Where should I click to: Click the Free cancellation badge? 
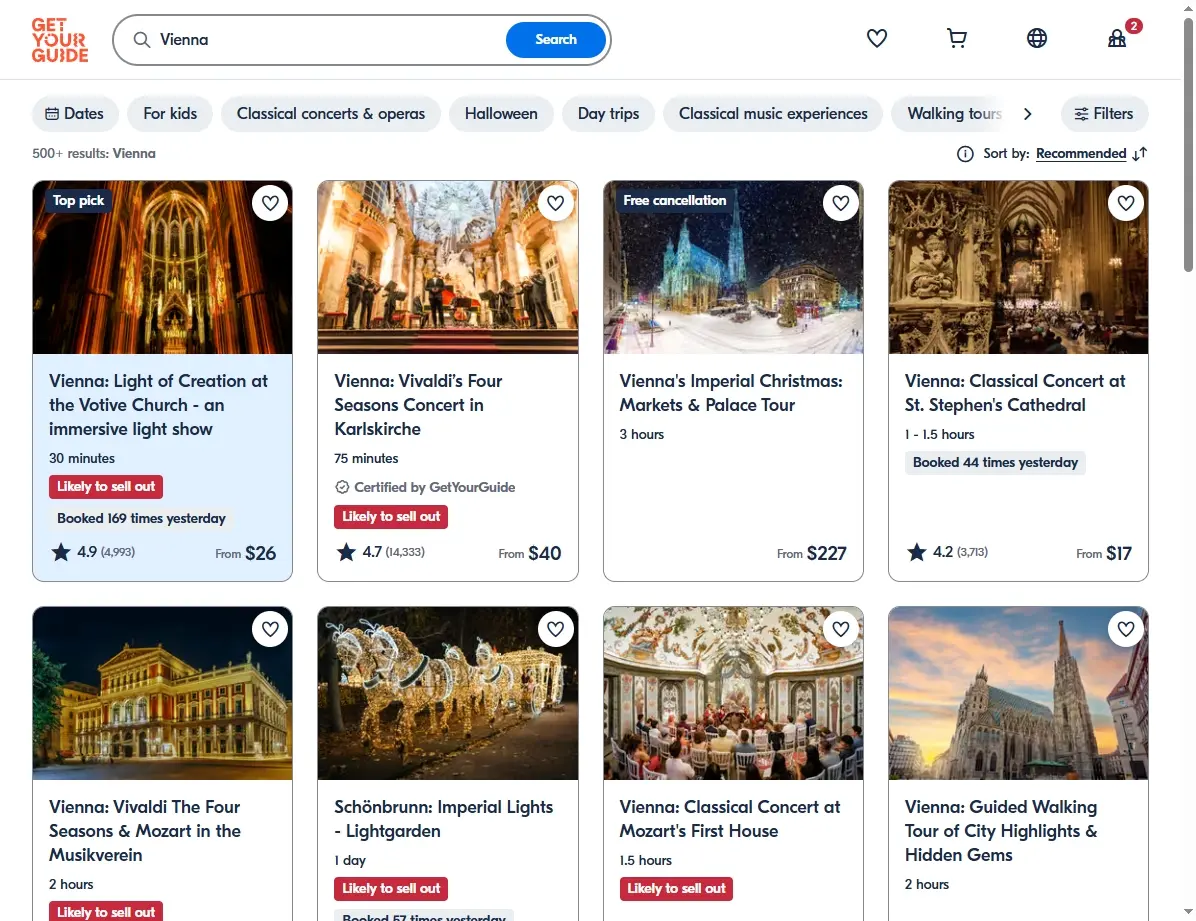point(674,201)
